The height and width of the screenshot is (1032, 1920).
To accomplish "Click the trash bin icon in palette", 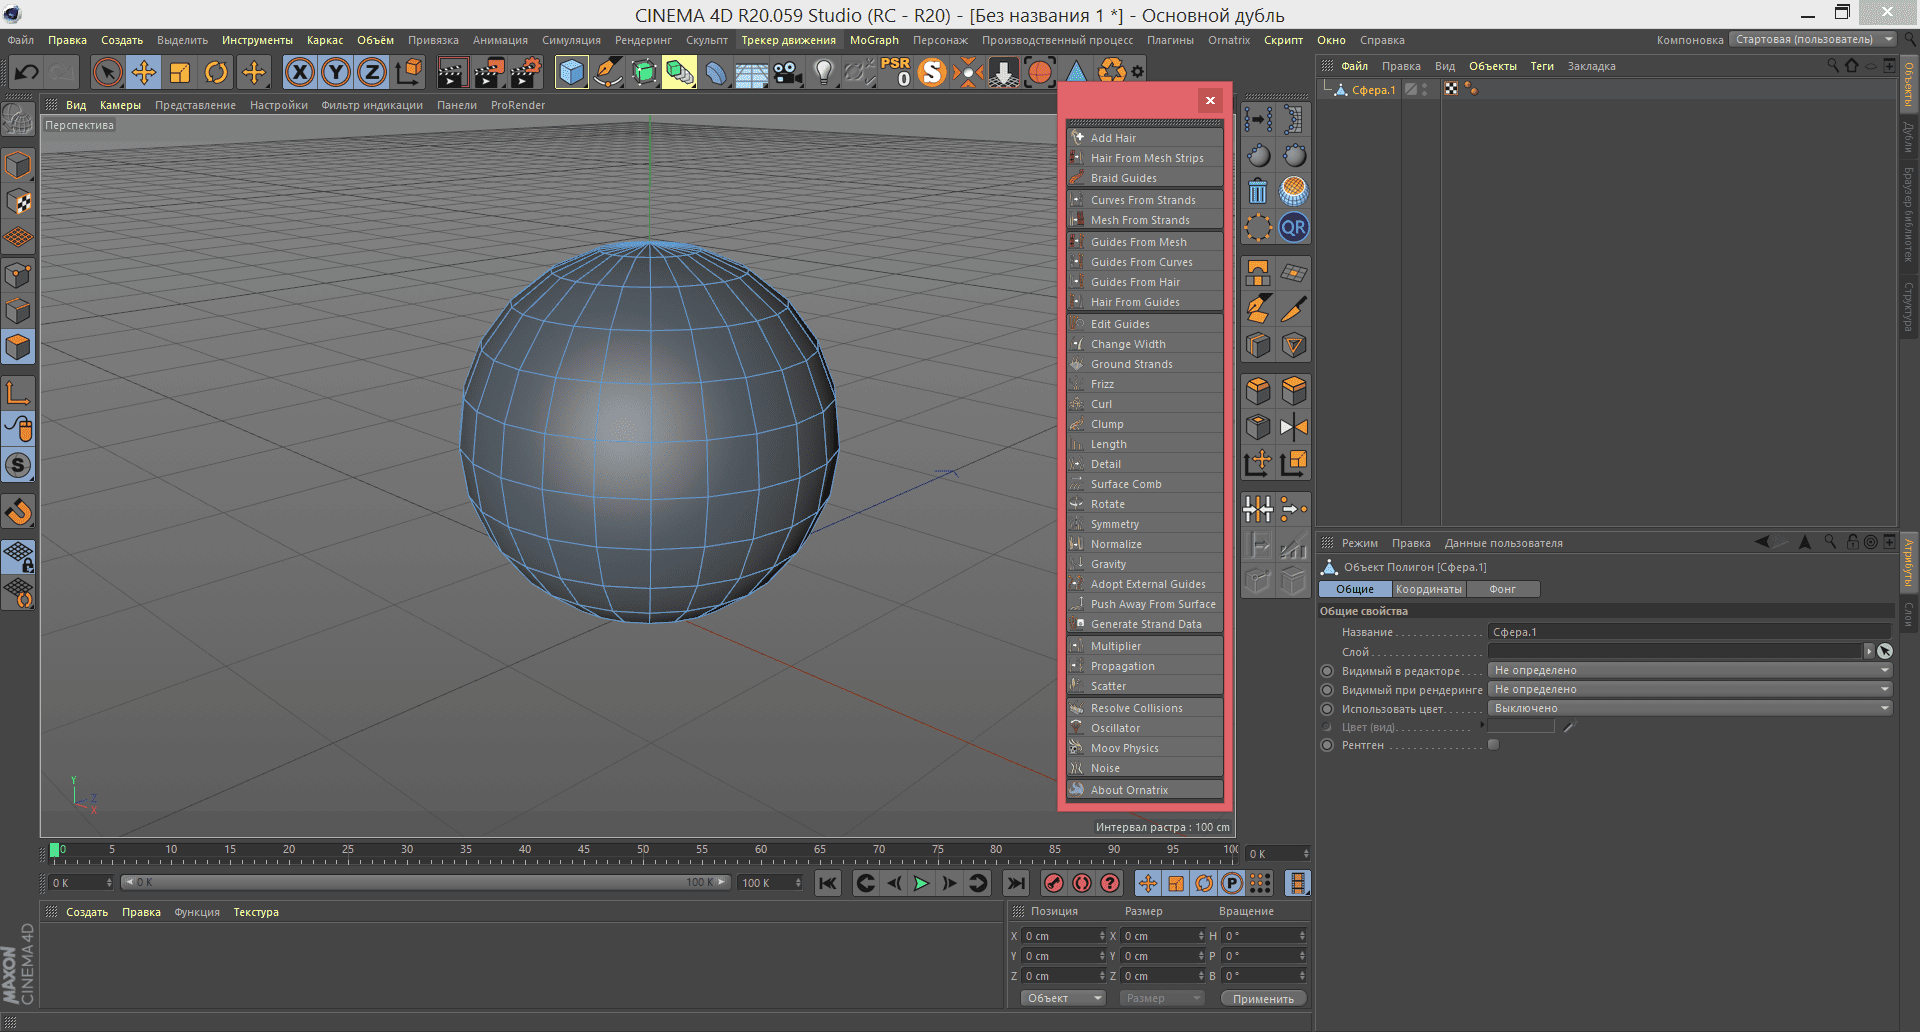I will [x=1258, y=191].
